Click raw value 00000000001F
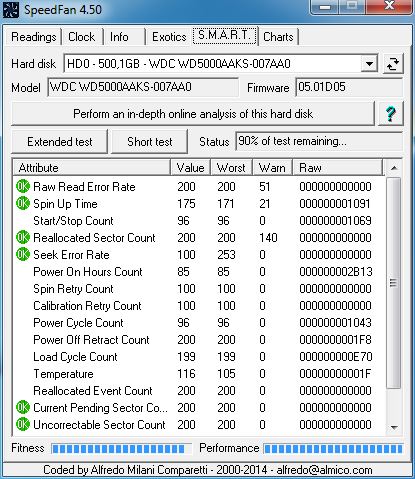 tap(335, 373)
